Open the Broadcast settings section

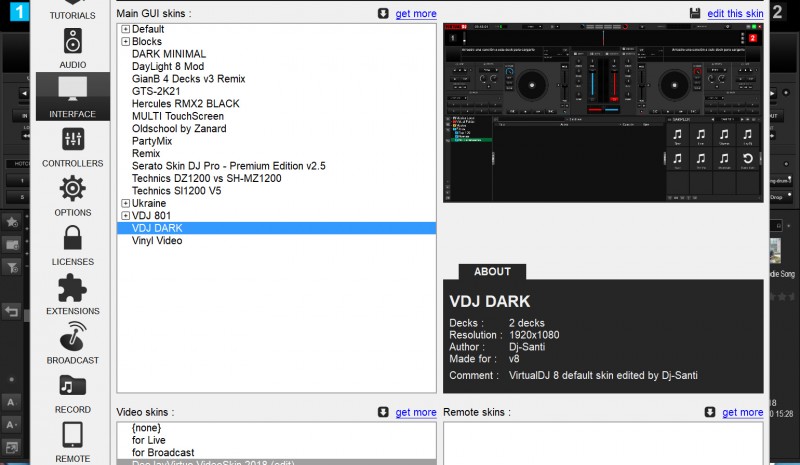click(x=73, y=341)
